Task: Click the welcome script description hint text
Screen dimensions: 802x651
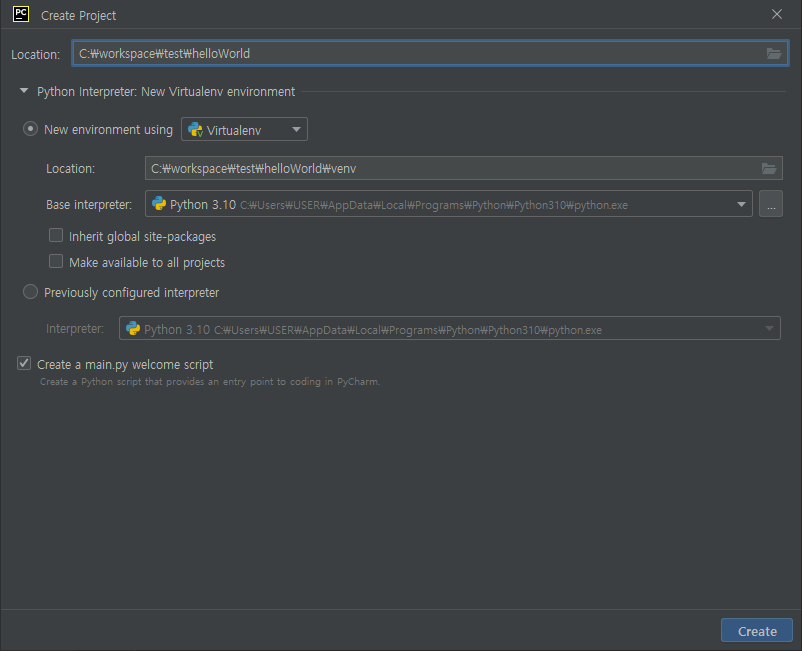Action: point(210,381)
